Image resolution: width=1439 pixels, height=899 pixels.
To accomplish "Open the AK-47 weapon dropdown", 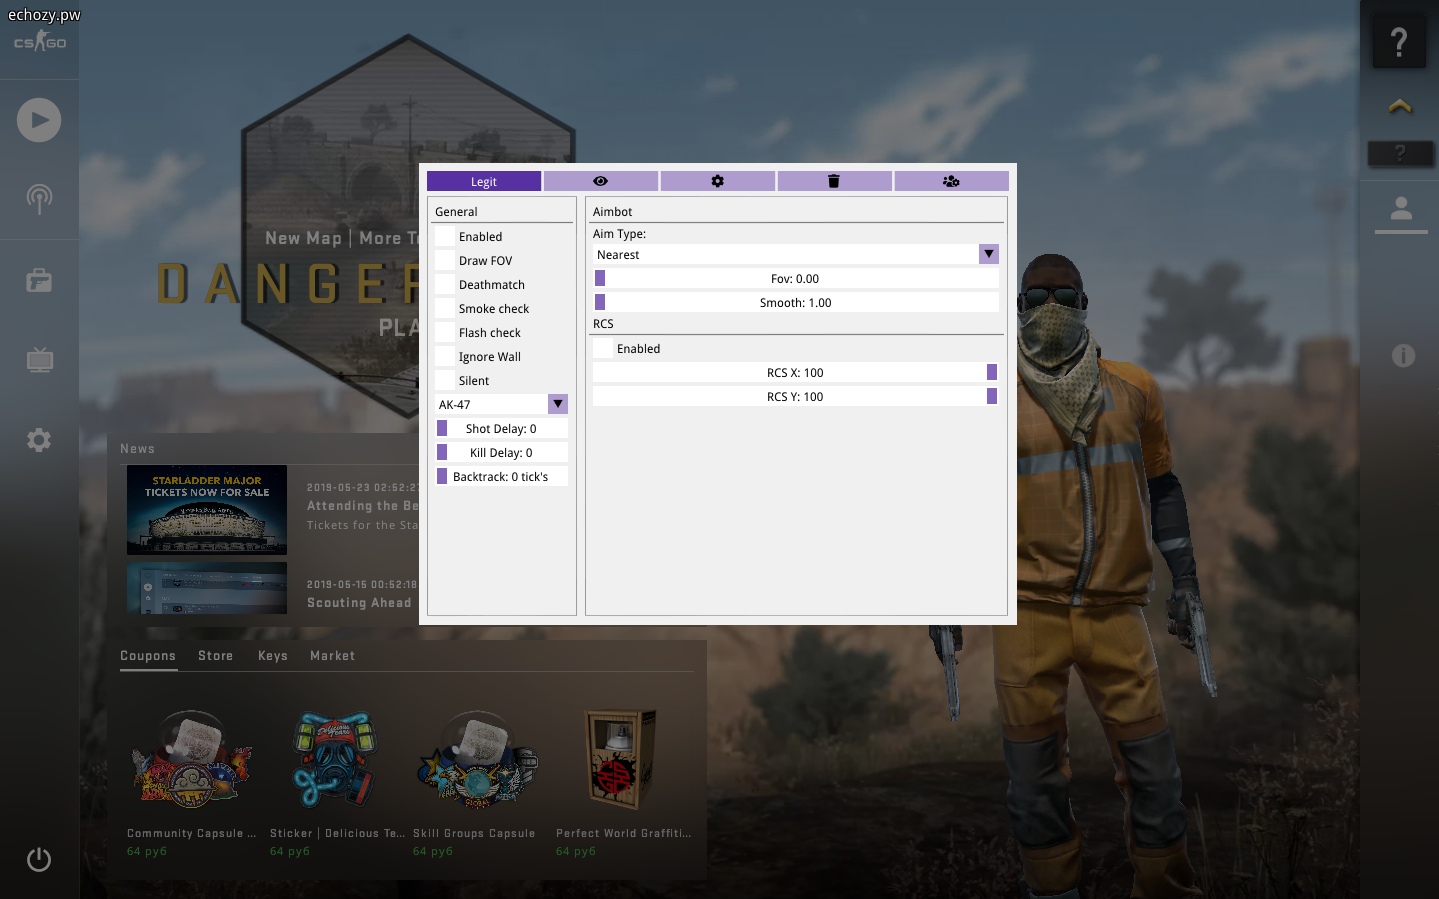I will pyautogui.click(x=501, y=404).
